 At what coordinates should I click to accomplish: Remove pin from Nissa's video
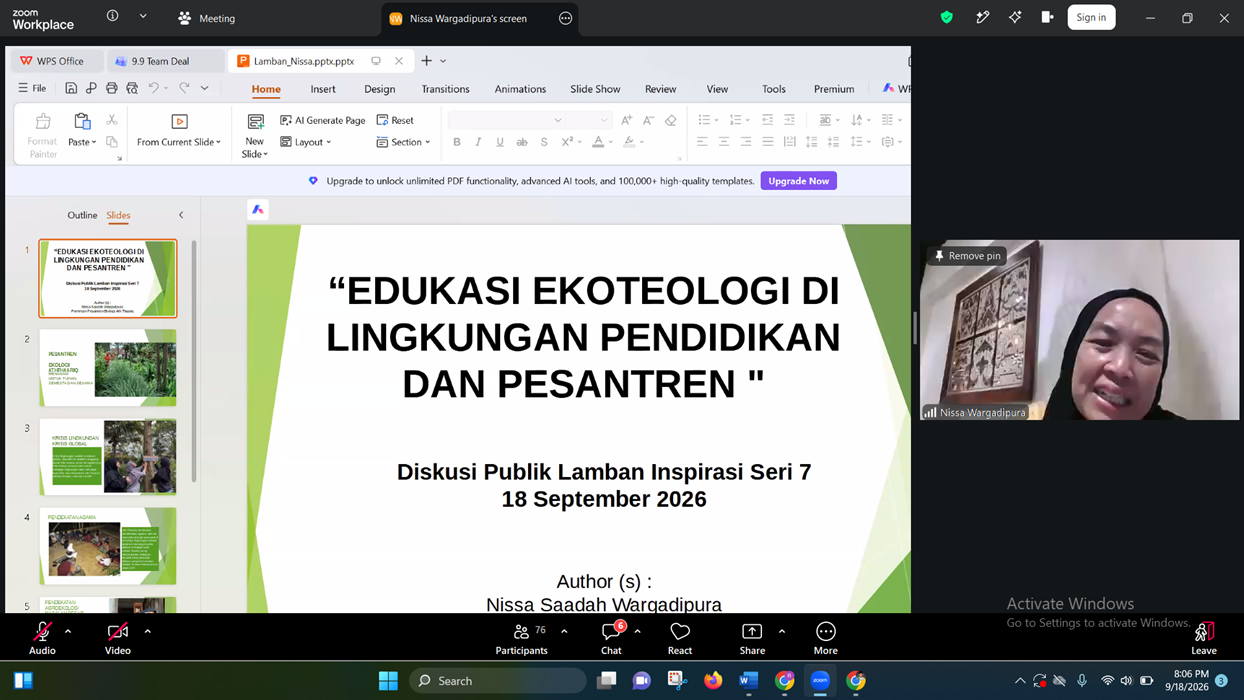tap(967, 256)
